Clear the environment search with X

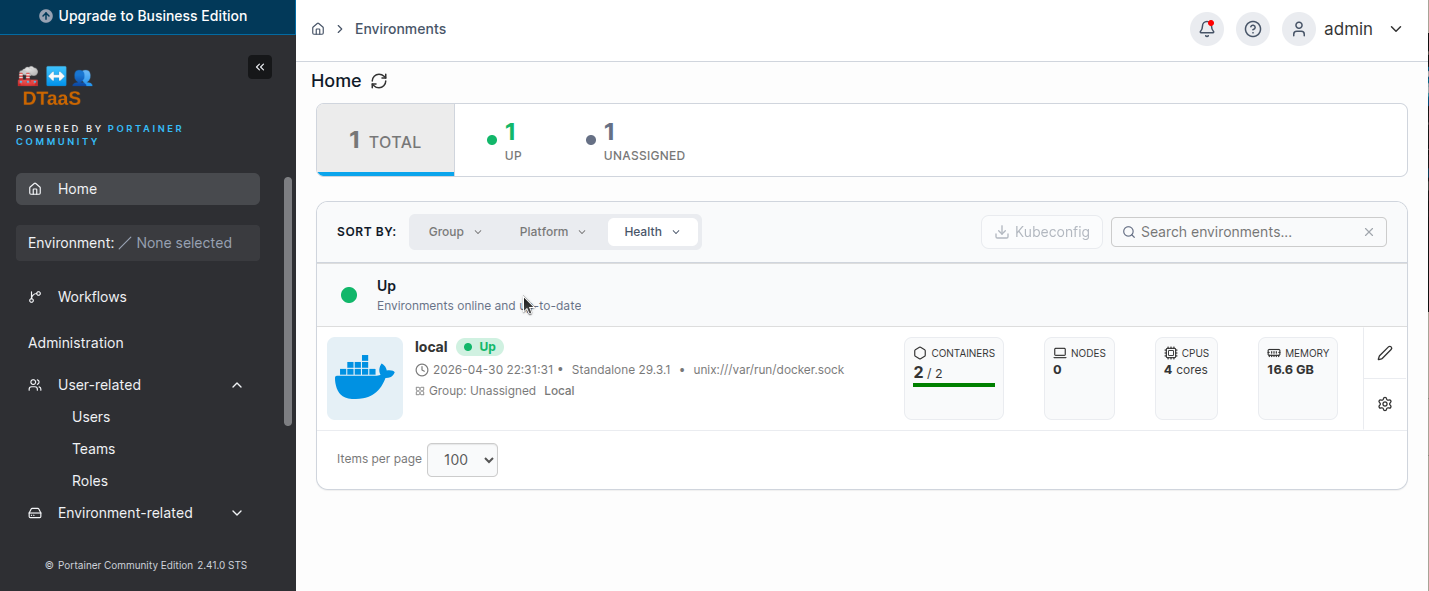1369,232
